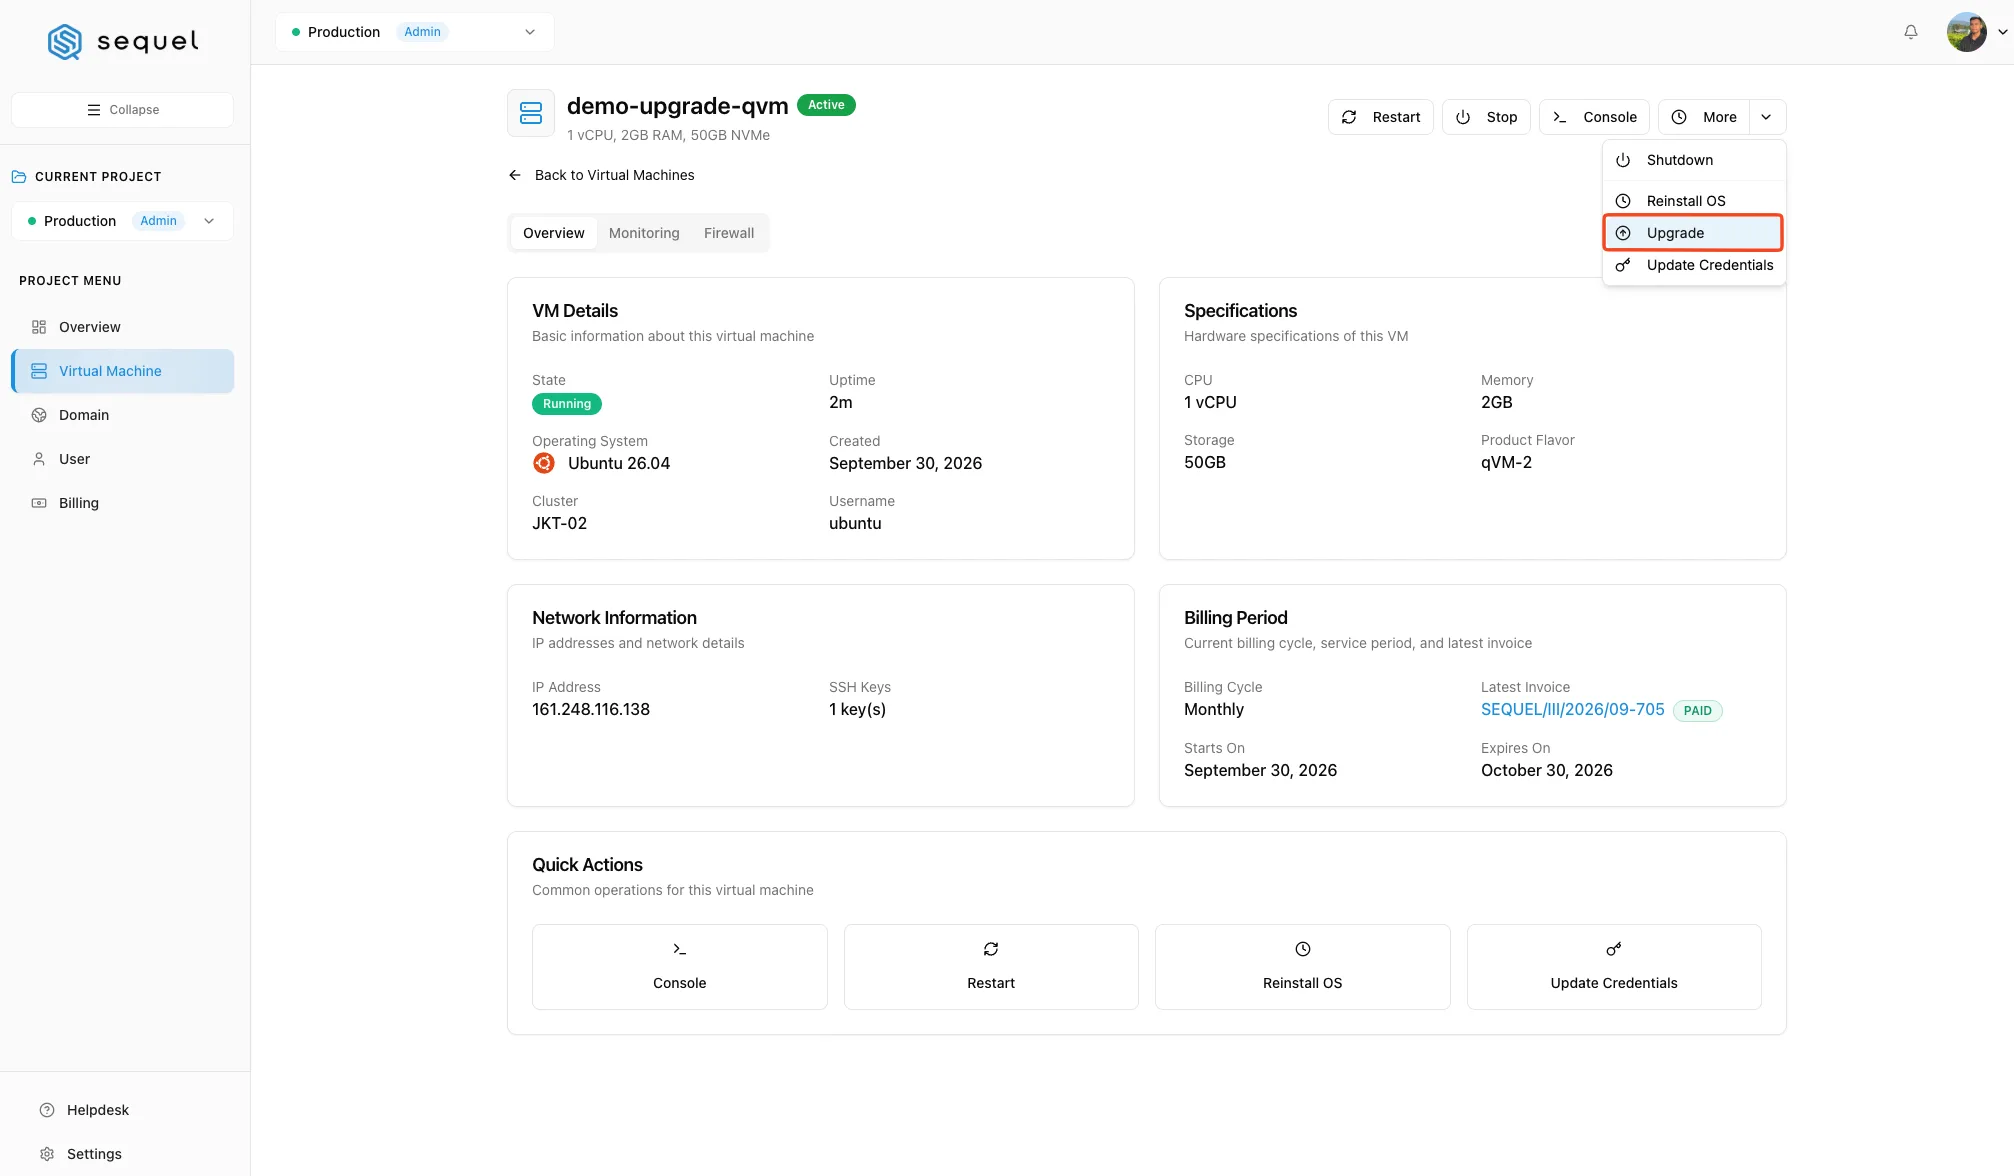Image resolution: width=2014 pixels, height=1176 pixels.
Task: Click the Restart button in header
Action: click(x=1381, y=117)
